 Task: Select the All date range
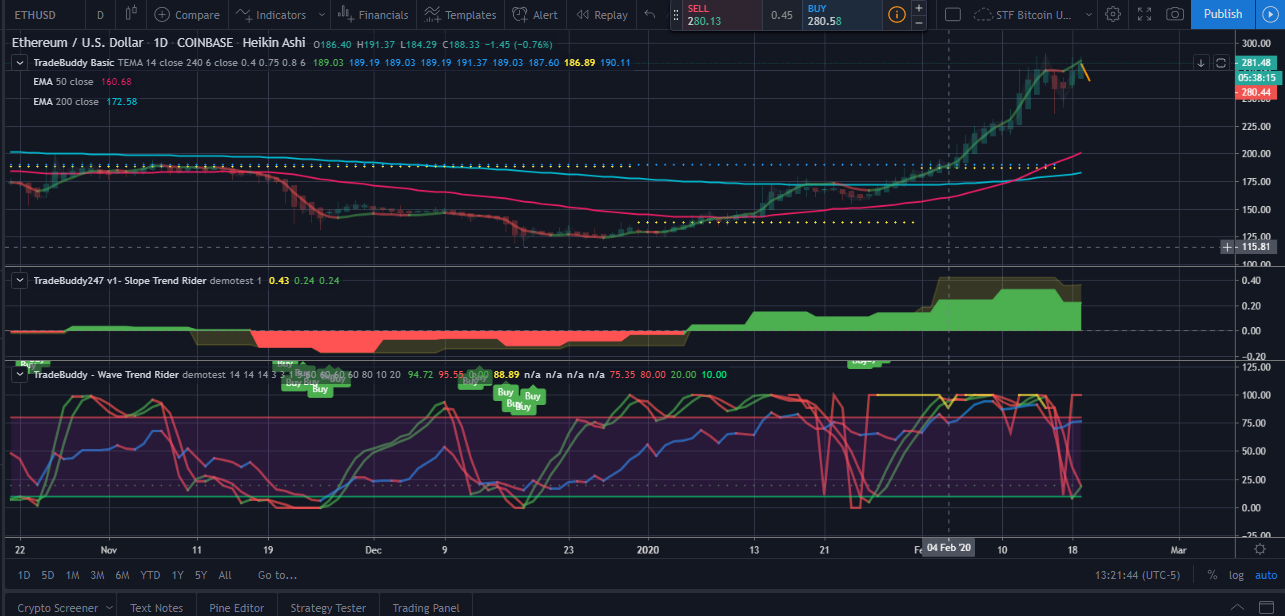[x=225, y=575]
